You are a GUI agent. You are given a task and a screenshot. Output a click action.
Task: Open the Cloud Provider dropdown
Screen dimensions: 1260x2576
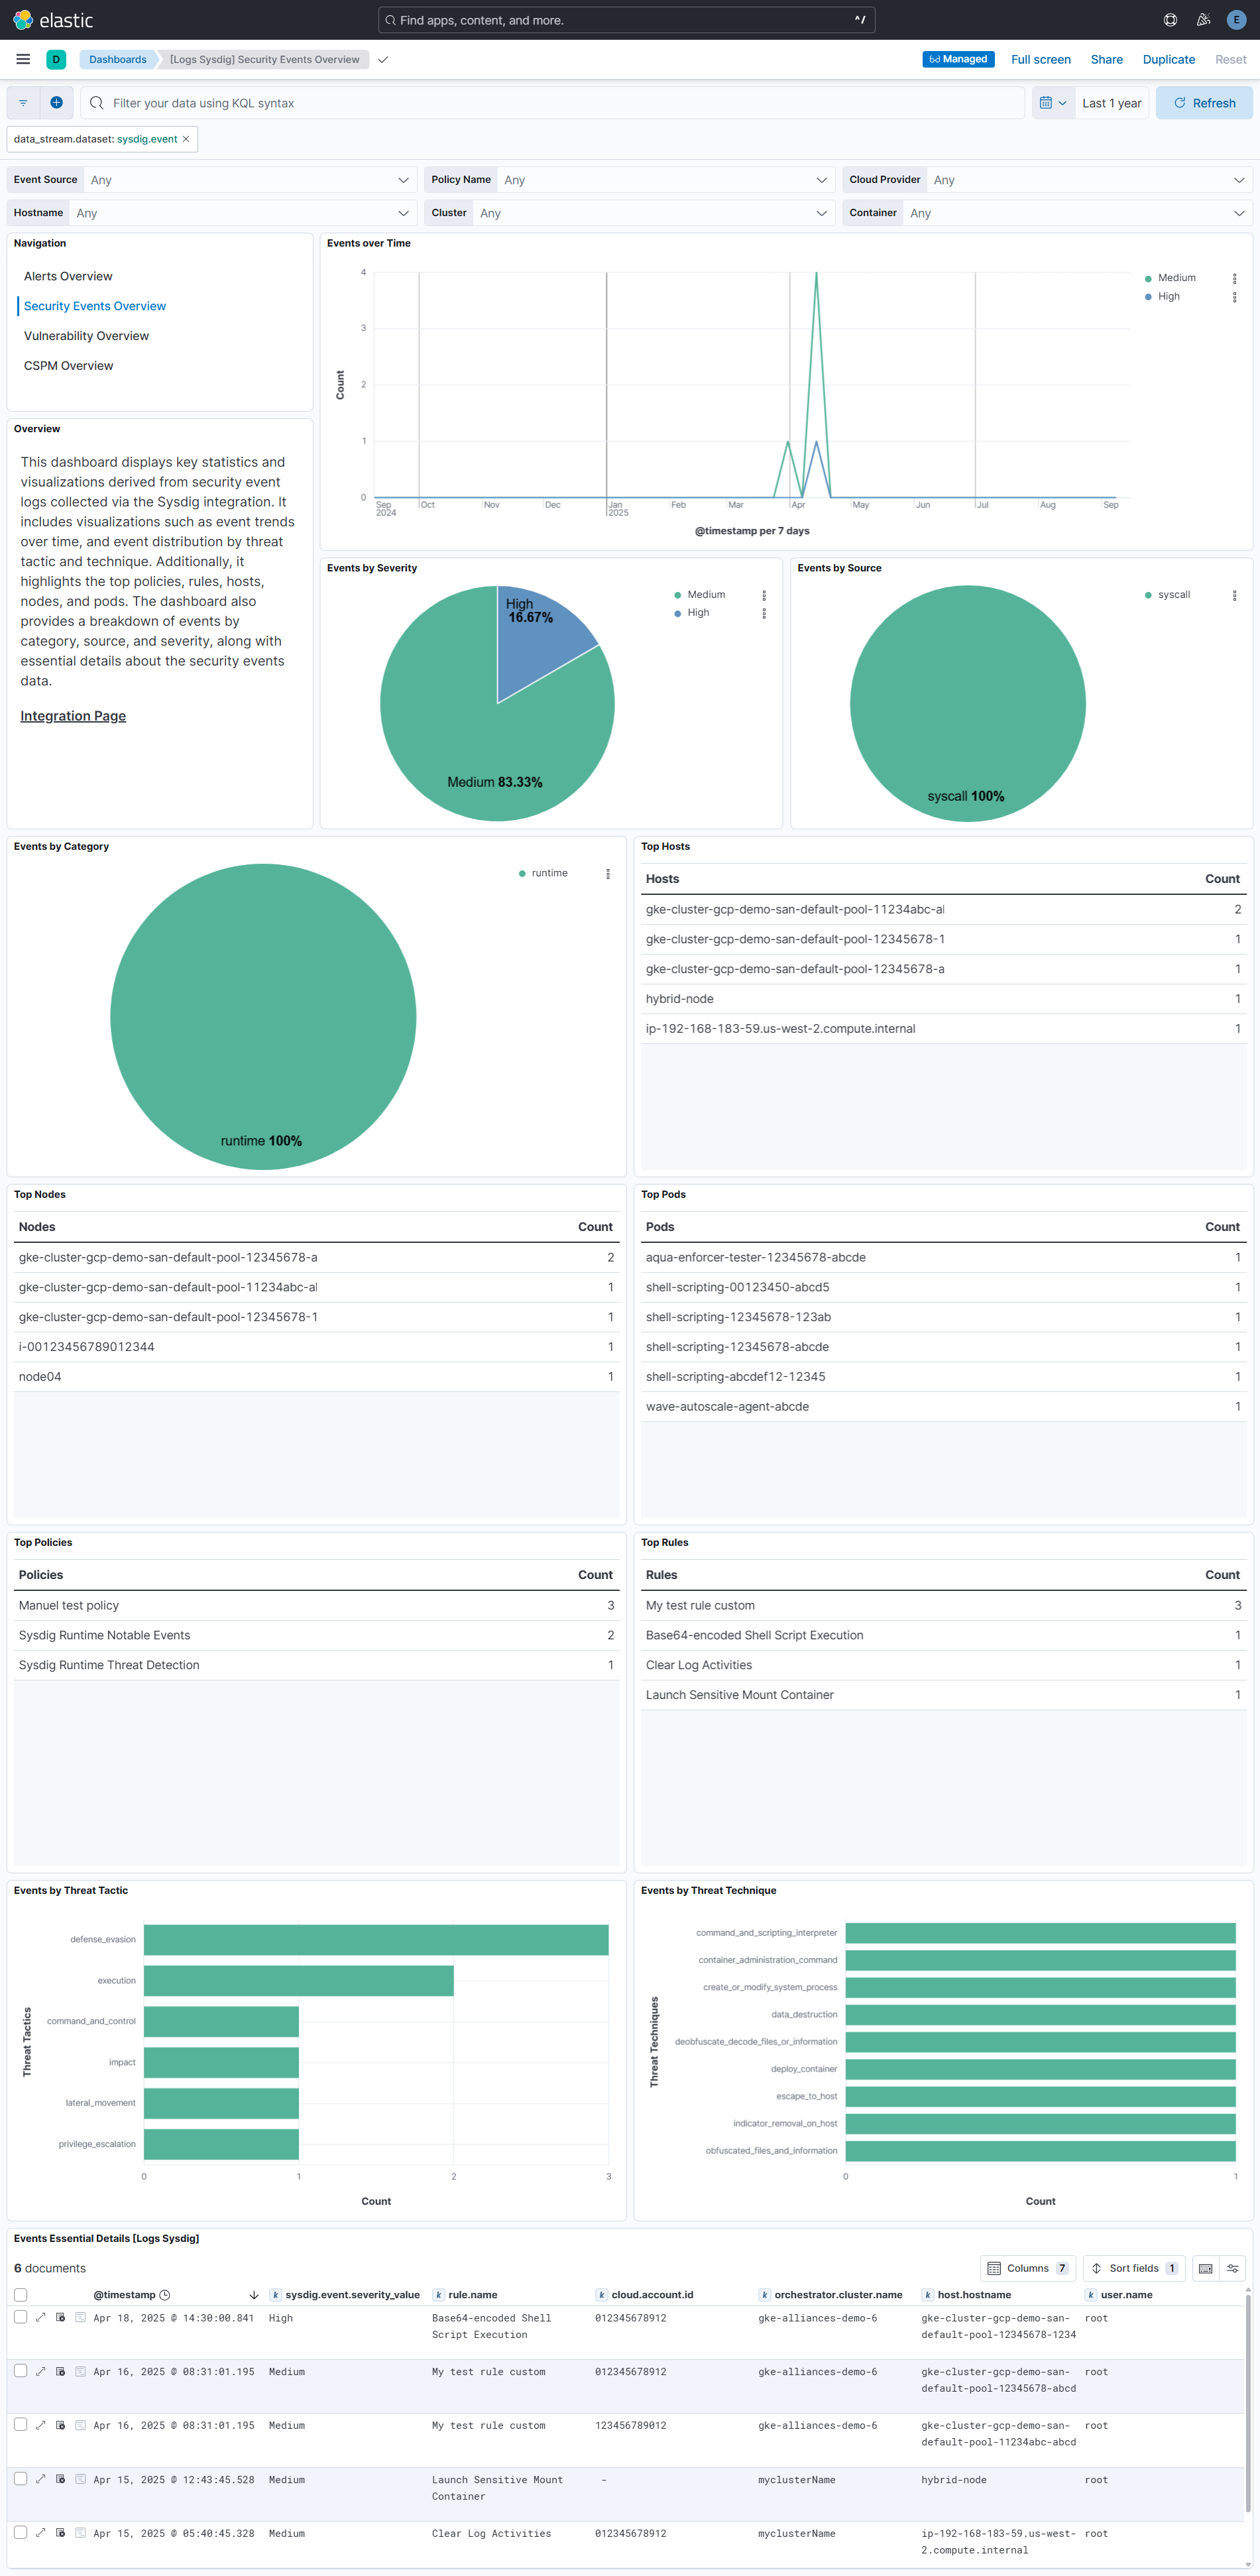point(1085,179)
